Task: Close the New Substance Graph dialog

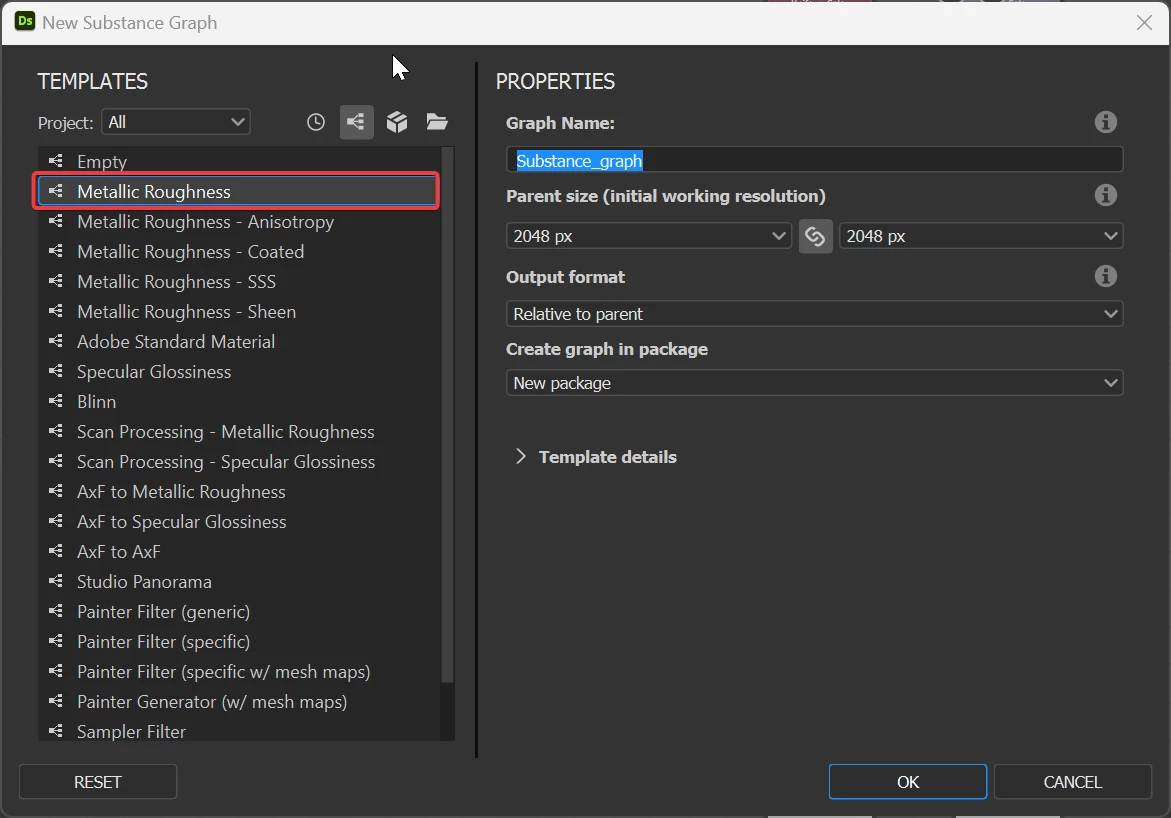Action: tap(1144, 22)
